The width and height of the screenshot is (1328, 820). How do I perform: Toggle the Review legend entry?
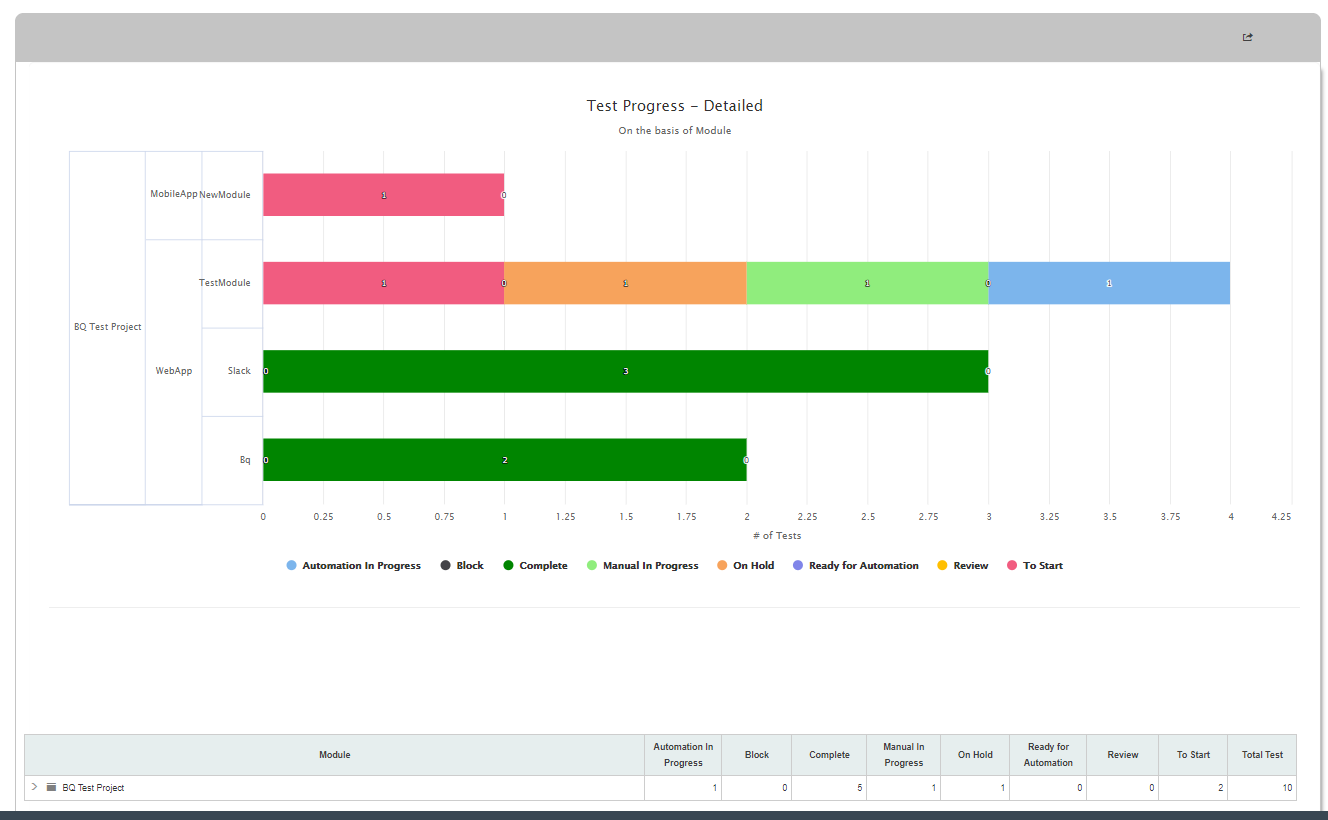962,566
